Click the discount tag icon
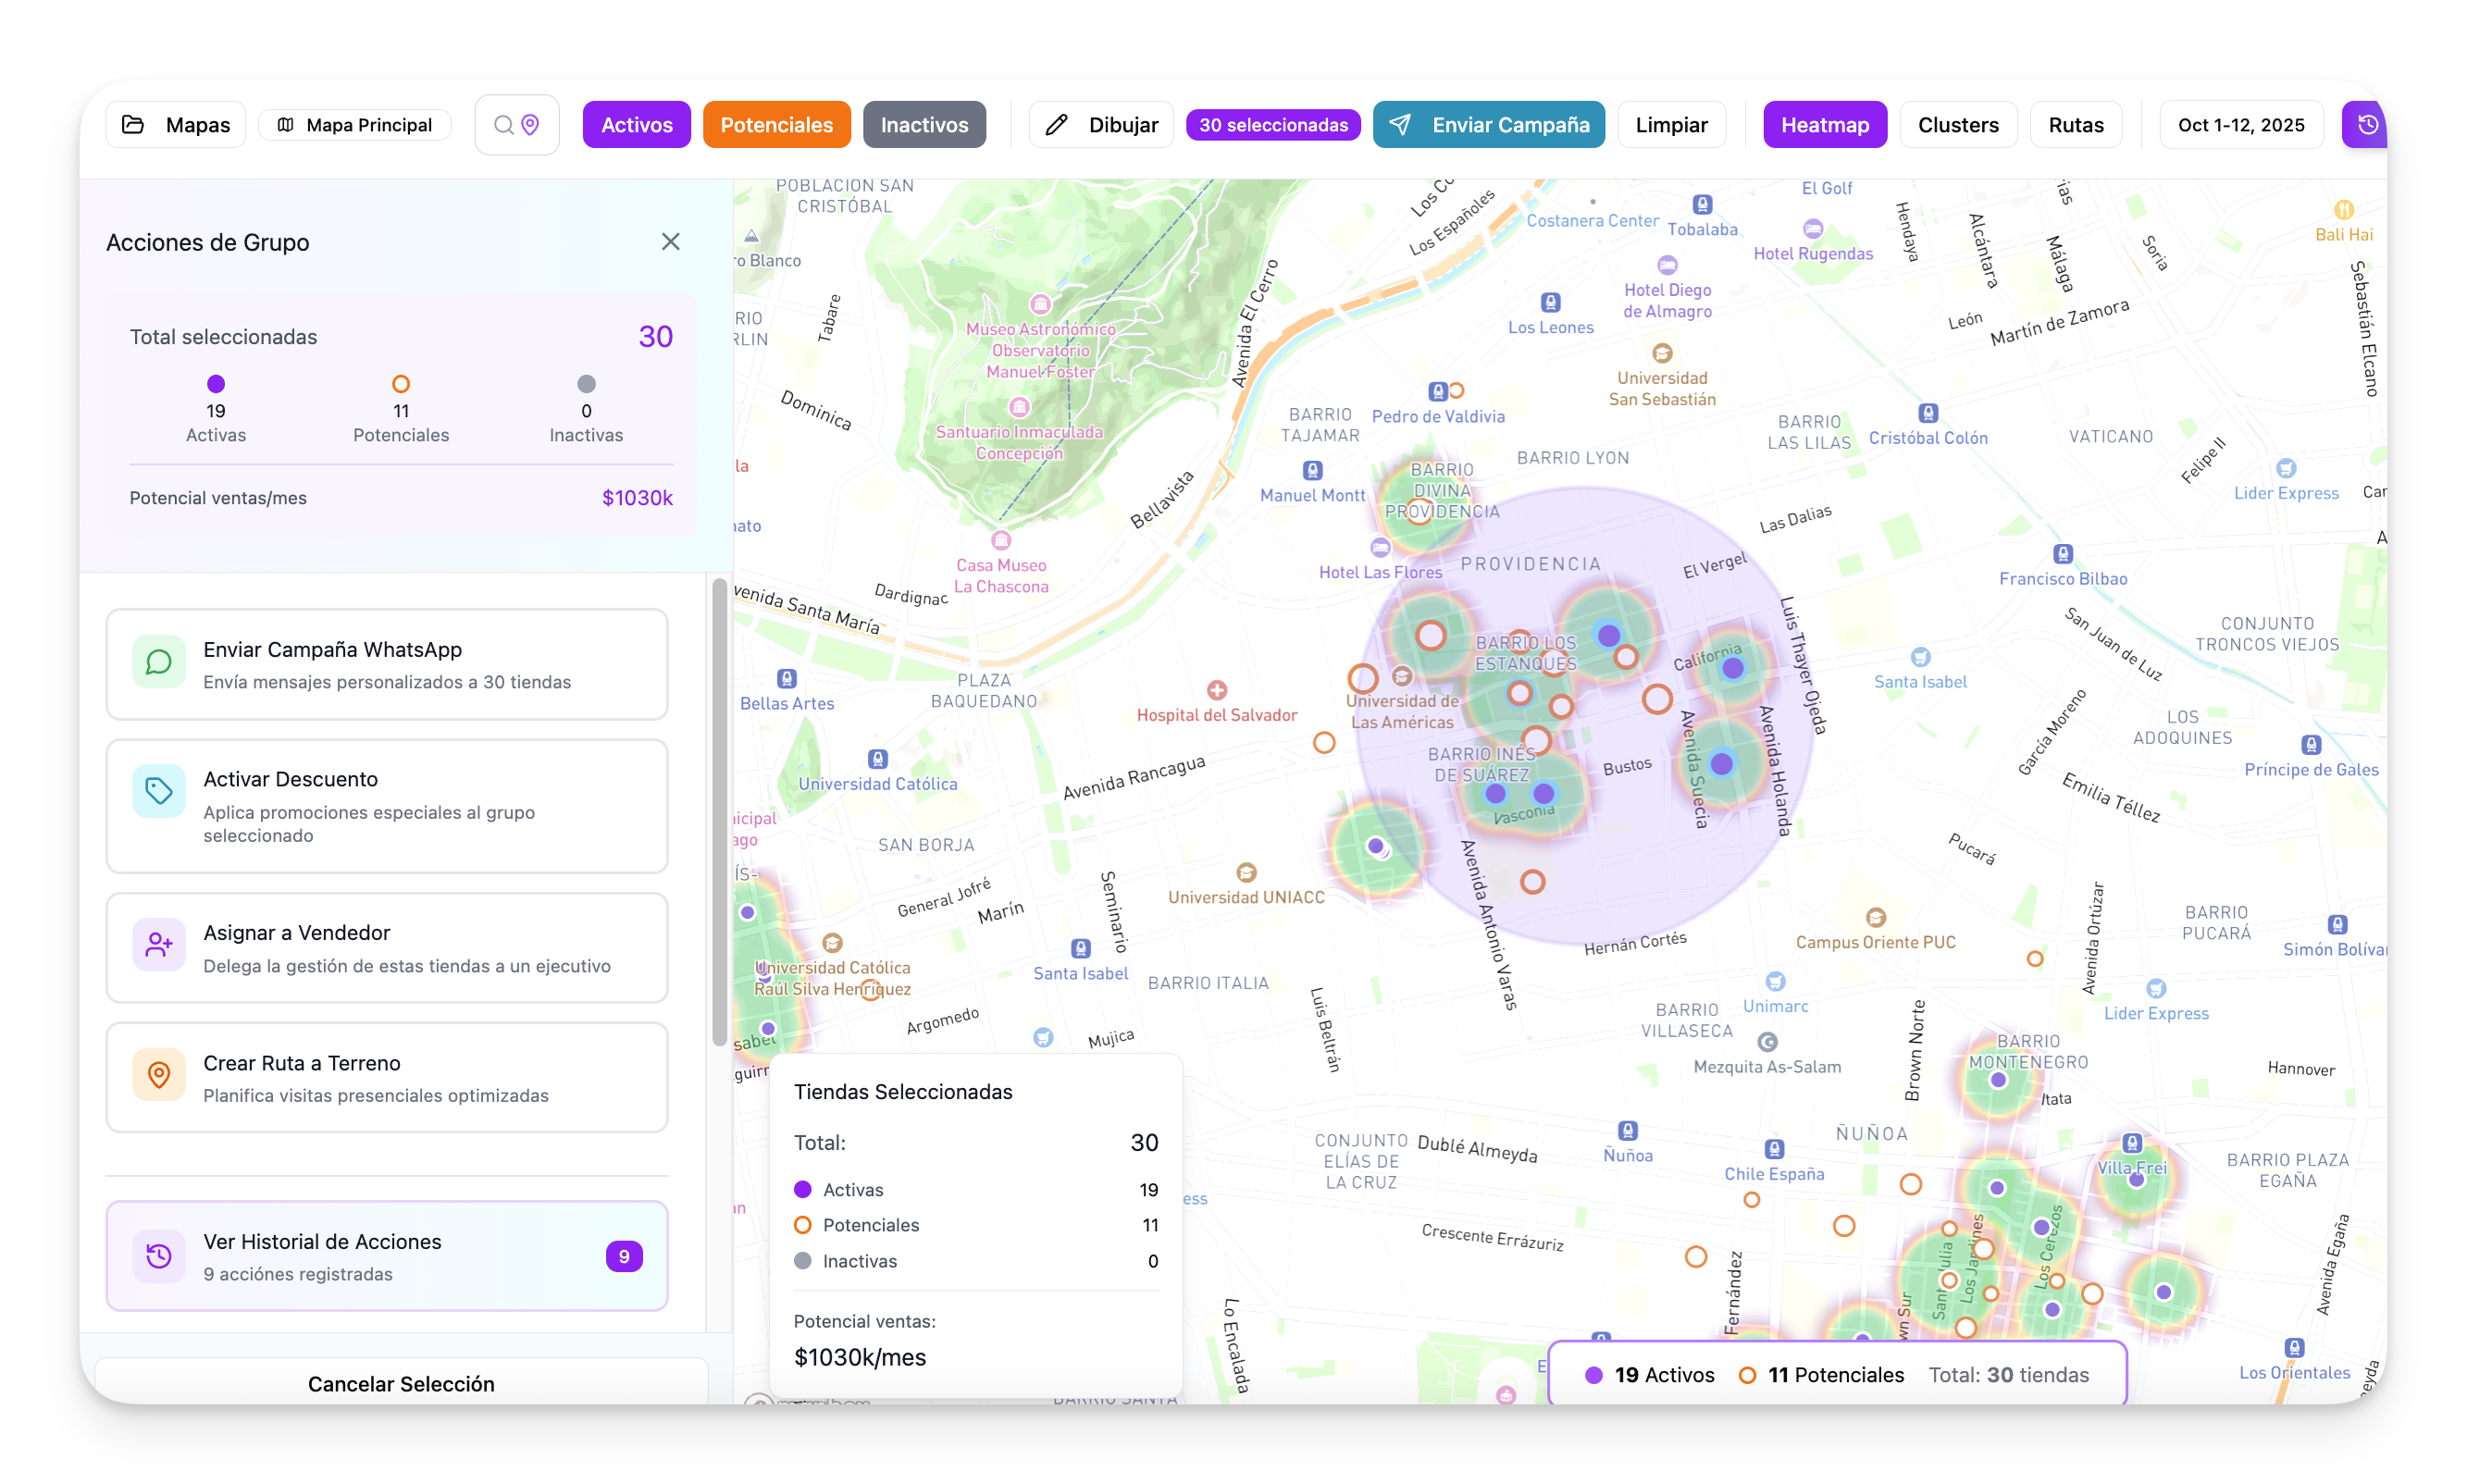 pyautogui.click(x=159, y=792)
